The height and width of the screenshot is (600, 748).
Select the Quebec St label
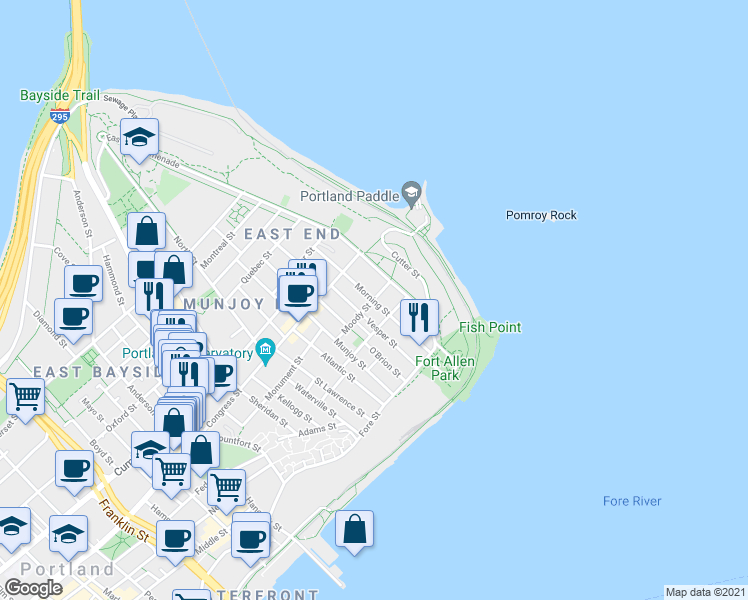click(256, 268)
